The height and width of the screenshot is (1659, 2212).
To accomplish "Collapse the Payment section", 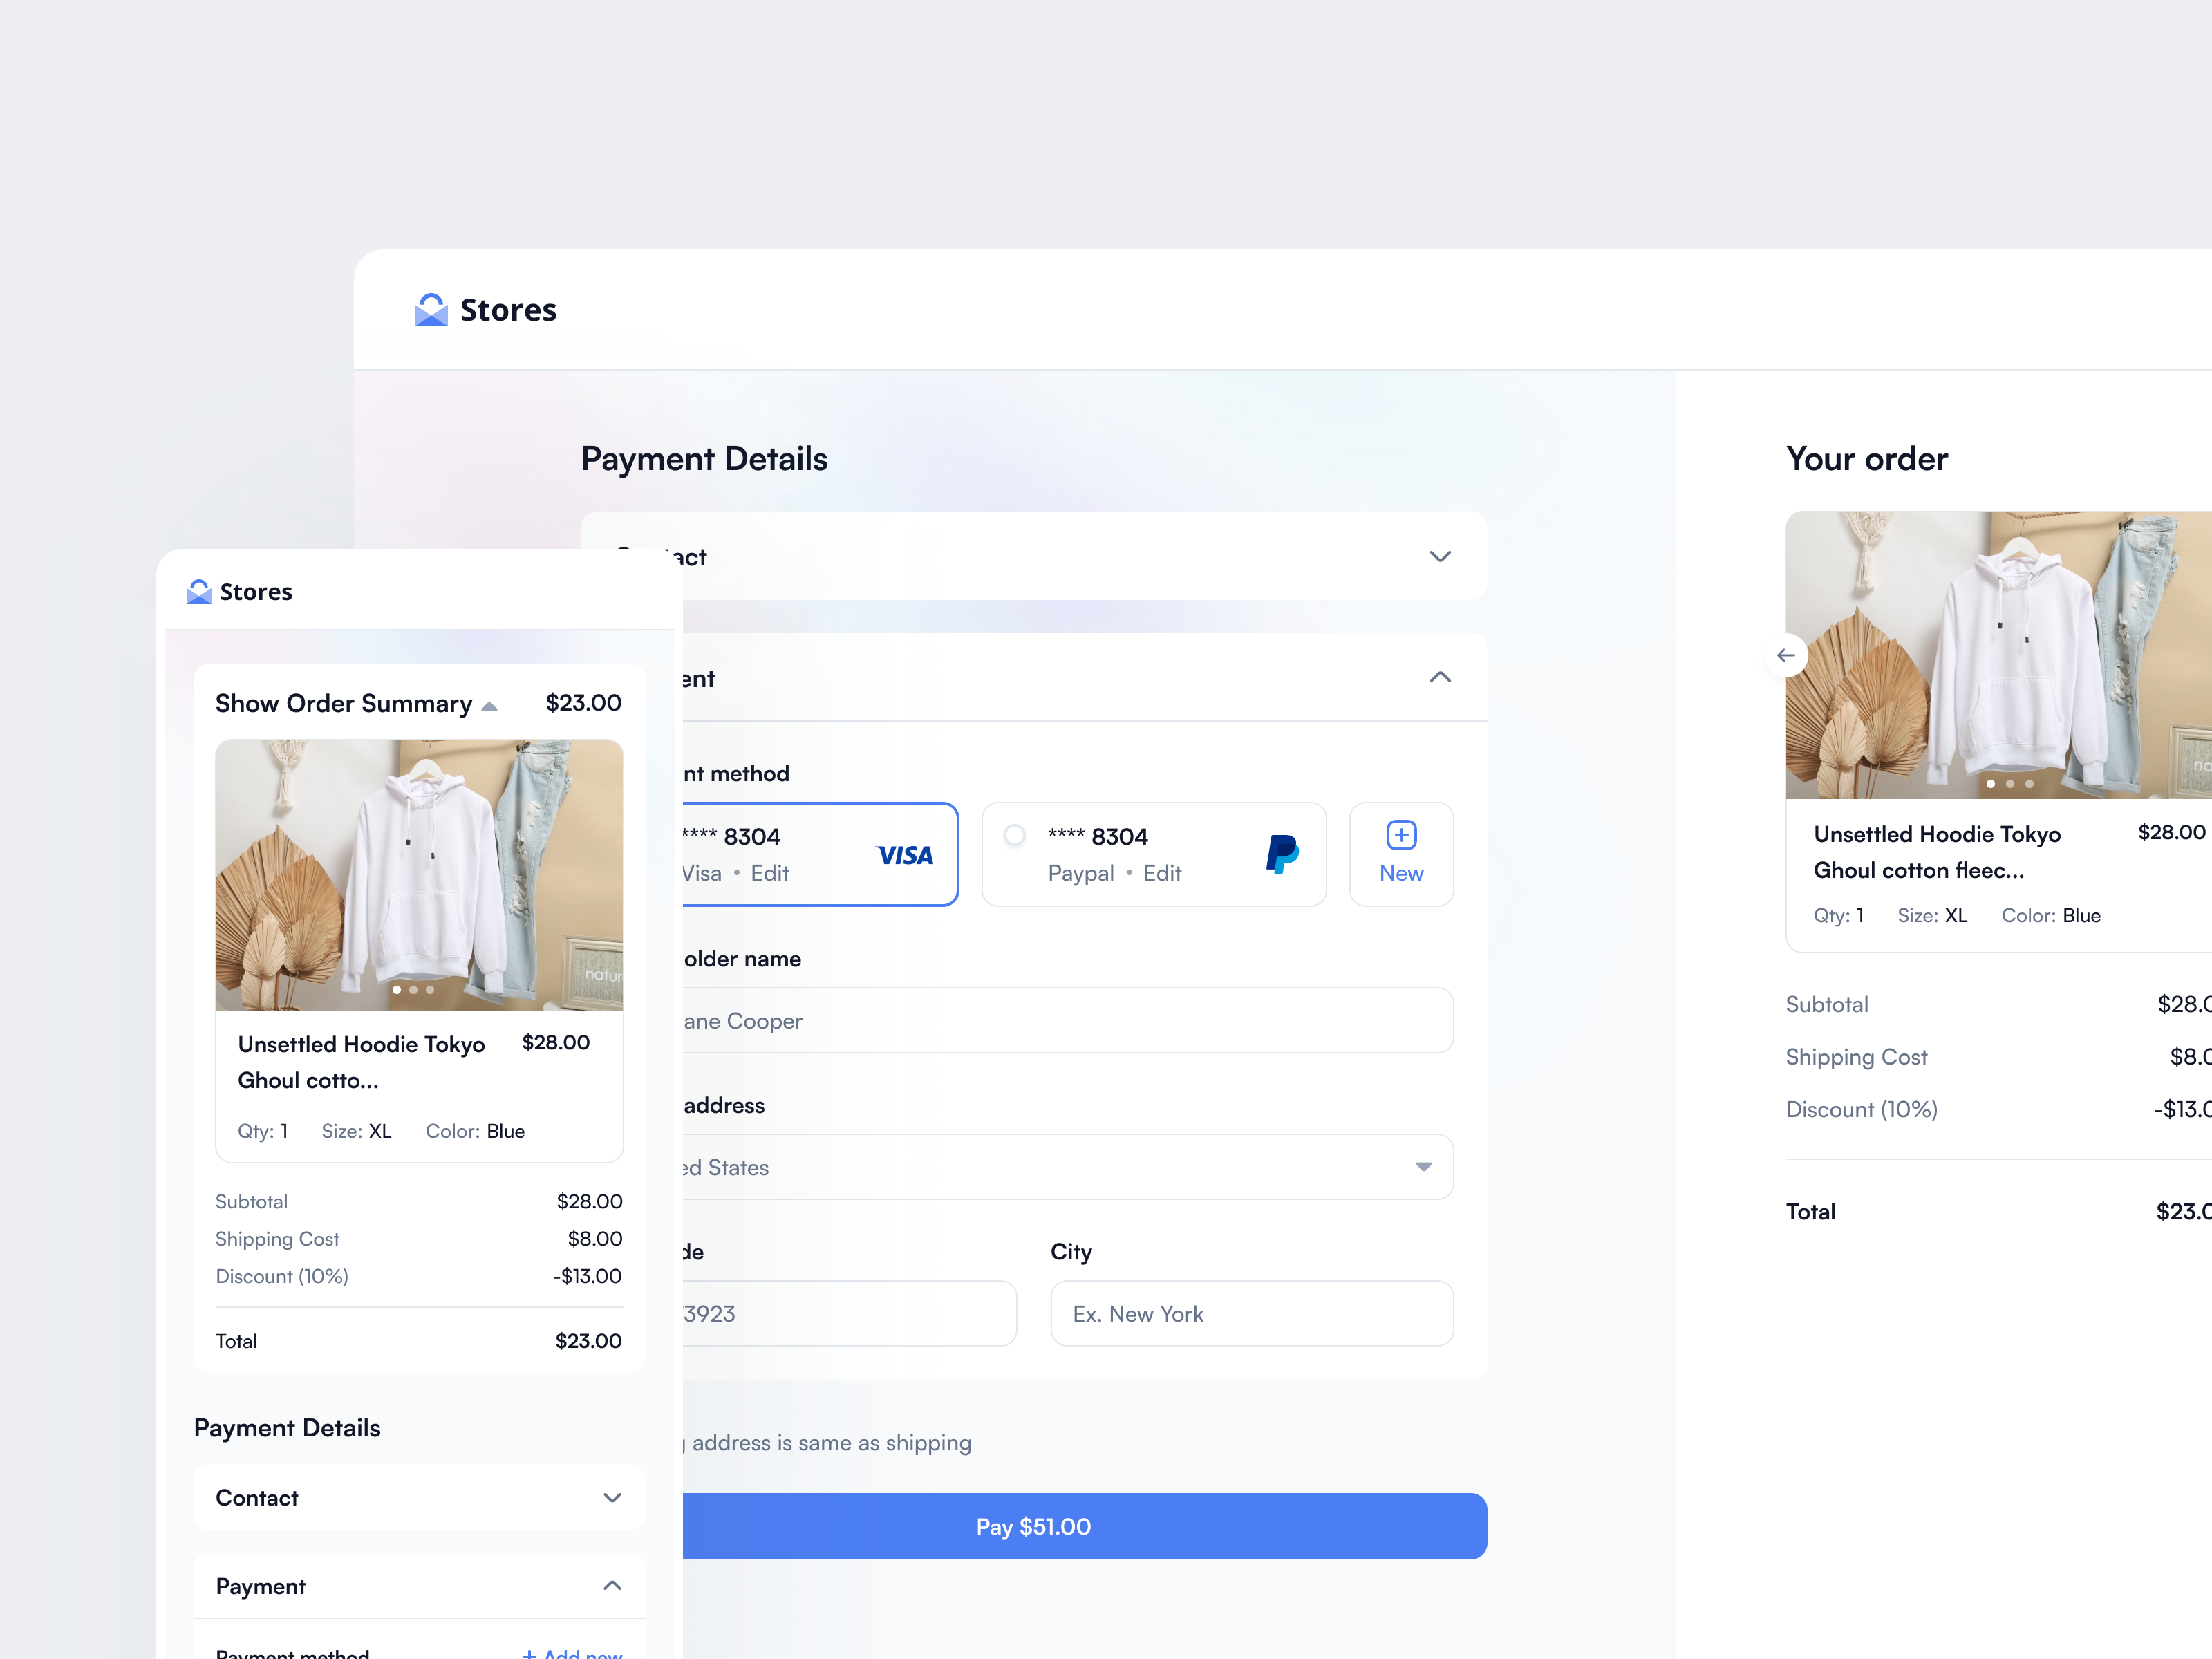I will tap(1440, 677).
